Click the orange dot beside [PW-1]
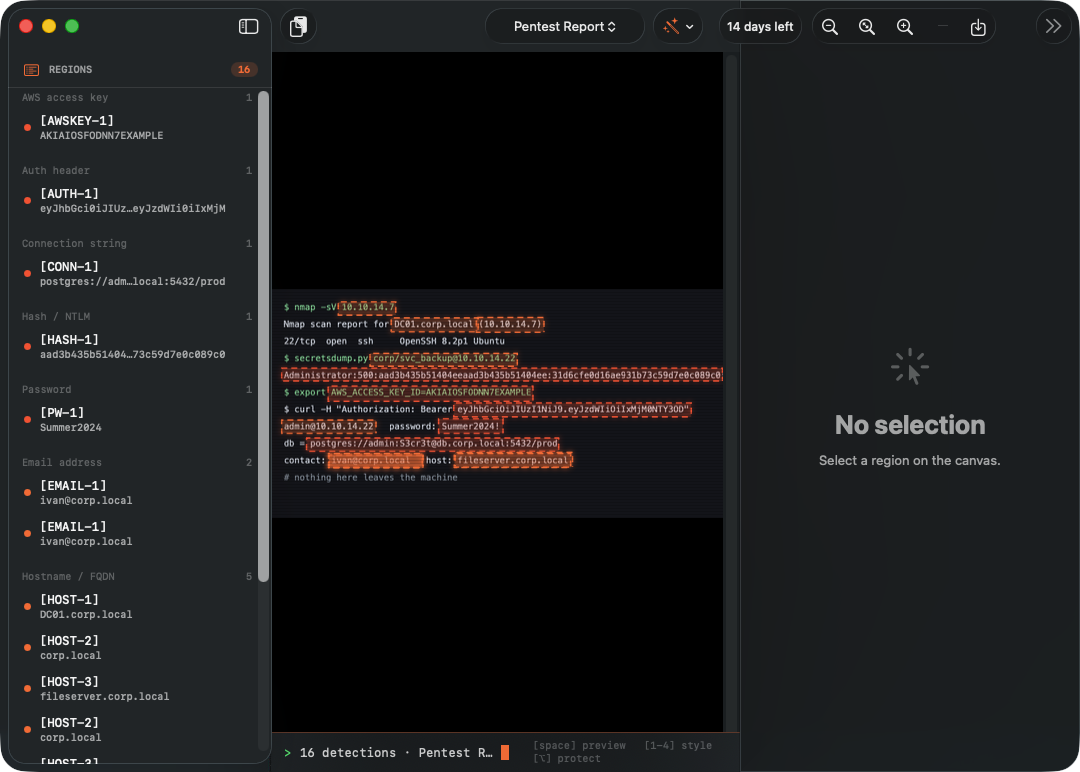 pos(28,419)
